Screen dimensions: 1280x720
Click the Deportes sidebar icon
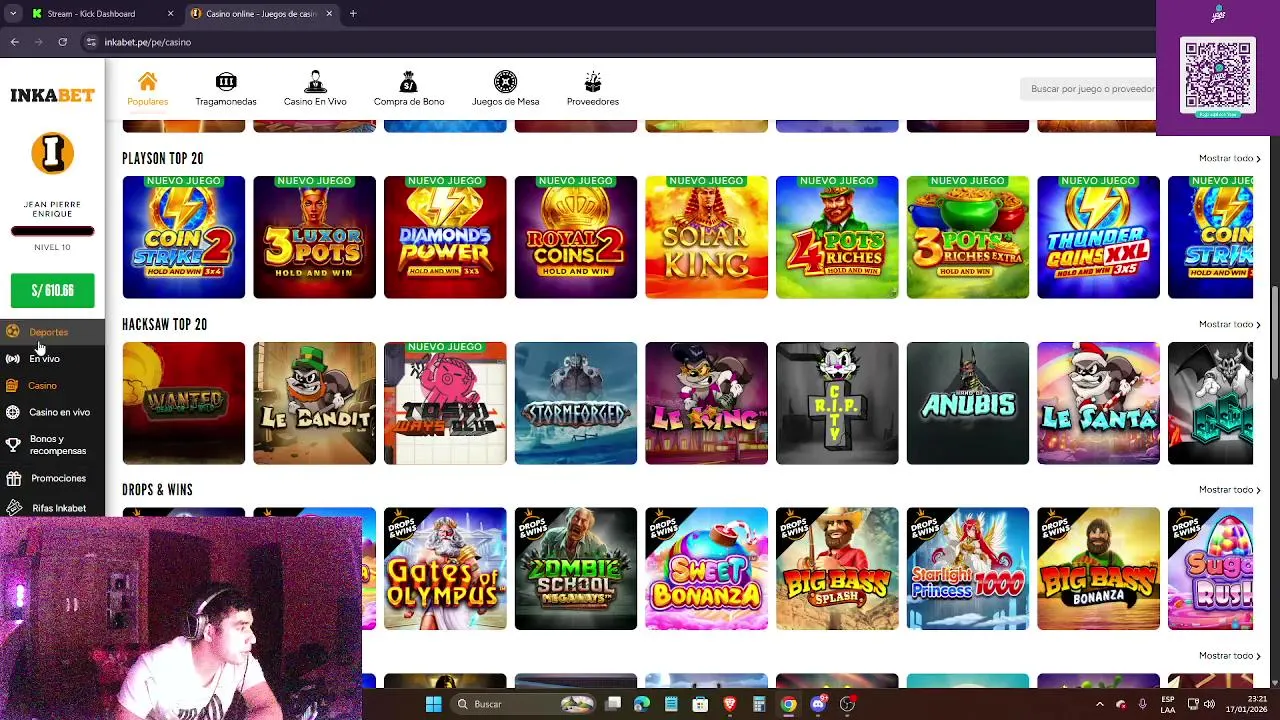(x=13, y=331)
